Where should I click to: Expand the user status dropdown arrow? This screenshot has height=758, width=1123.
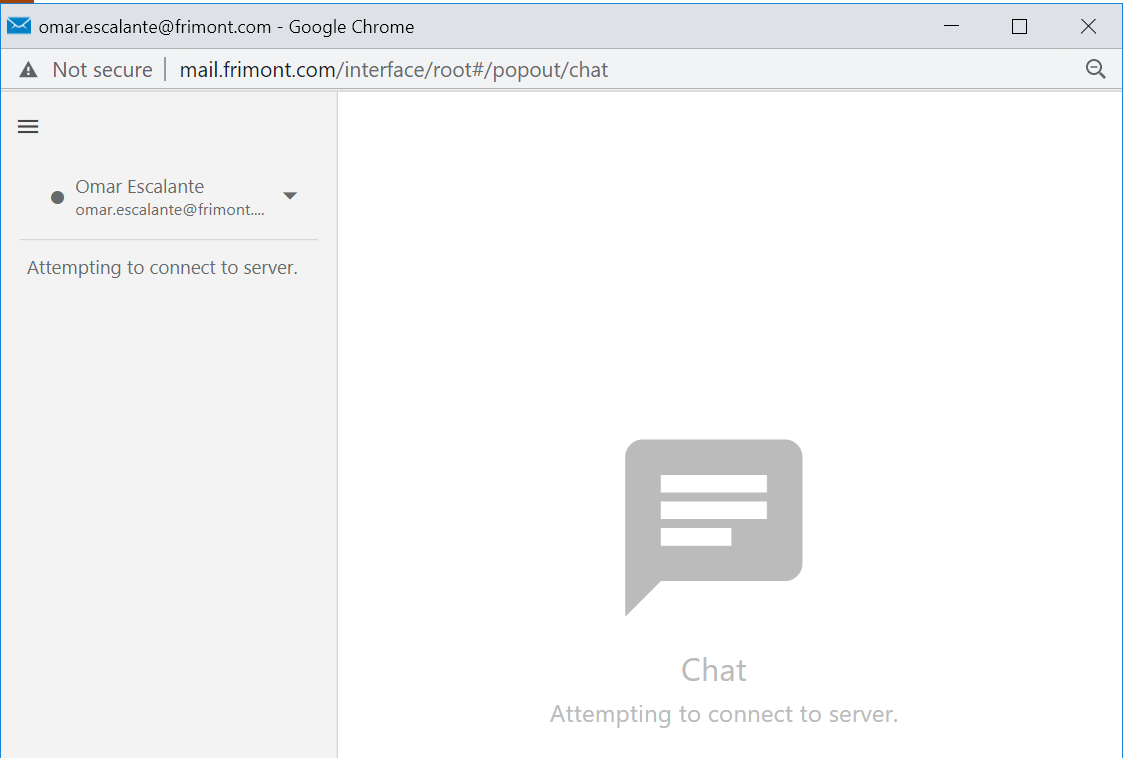pyautogui.click(x=290, y=196)
